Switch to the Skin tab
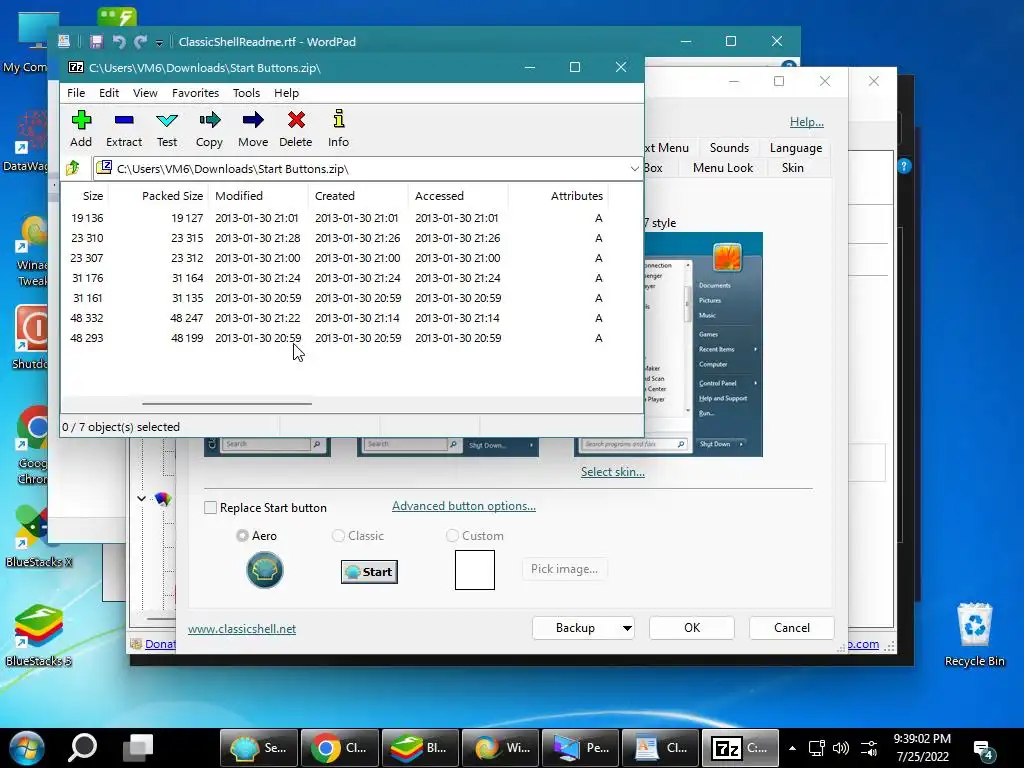 (x=792, y=168)
